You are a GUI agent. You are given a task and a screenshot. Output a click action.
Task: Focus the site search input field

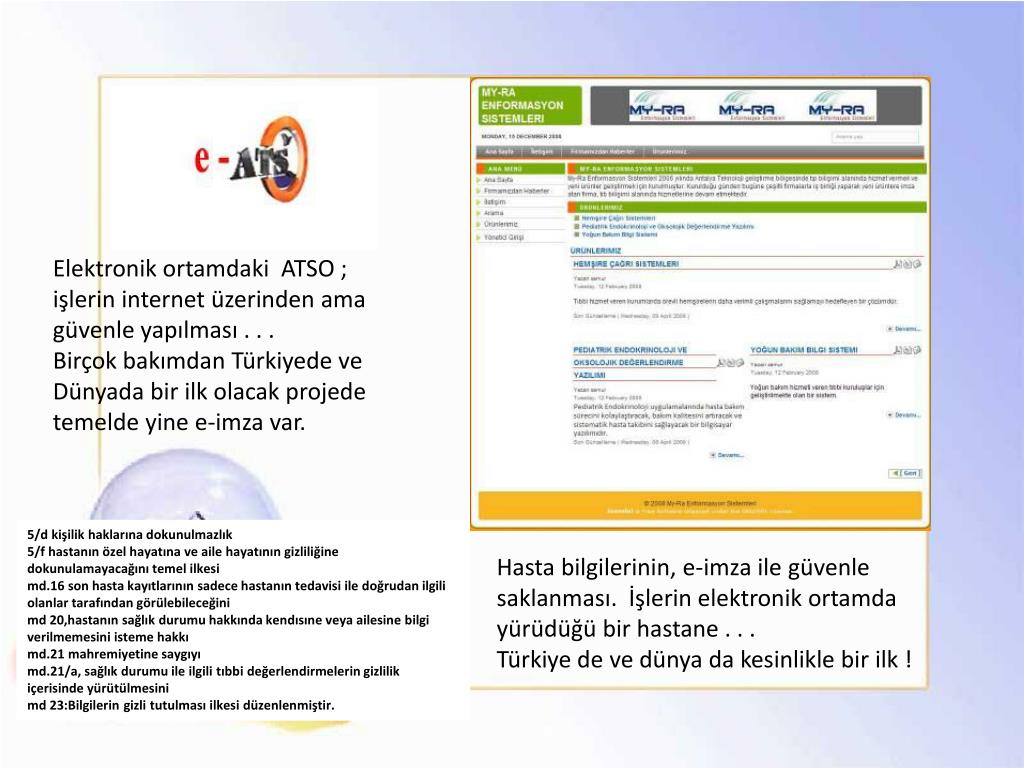click(x=875, y=136)
